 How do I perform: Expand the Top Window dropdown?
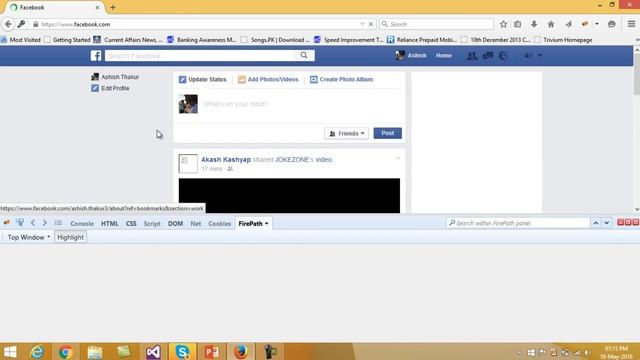click(29, 237)
